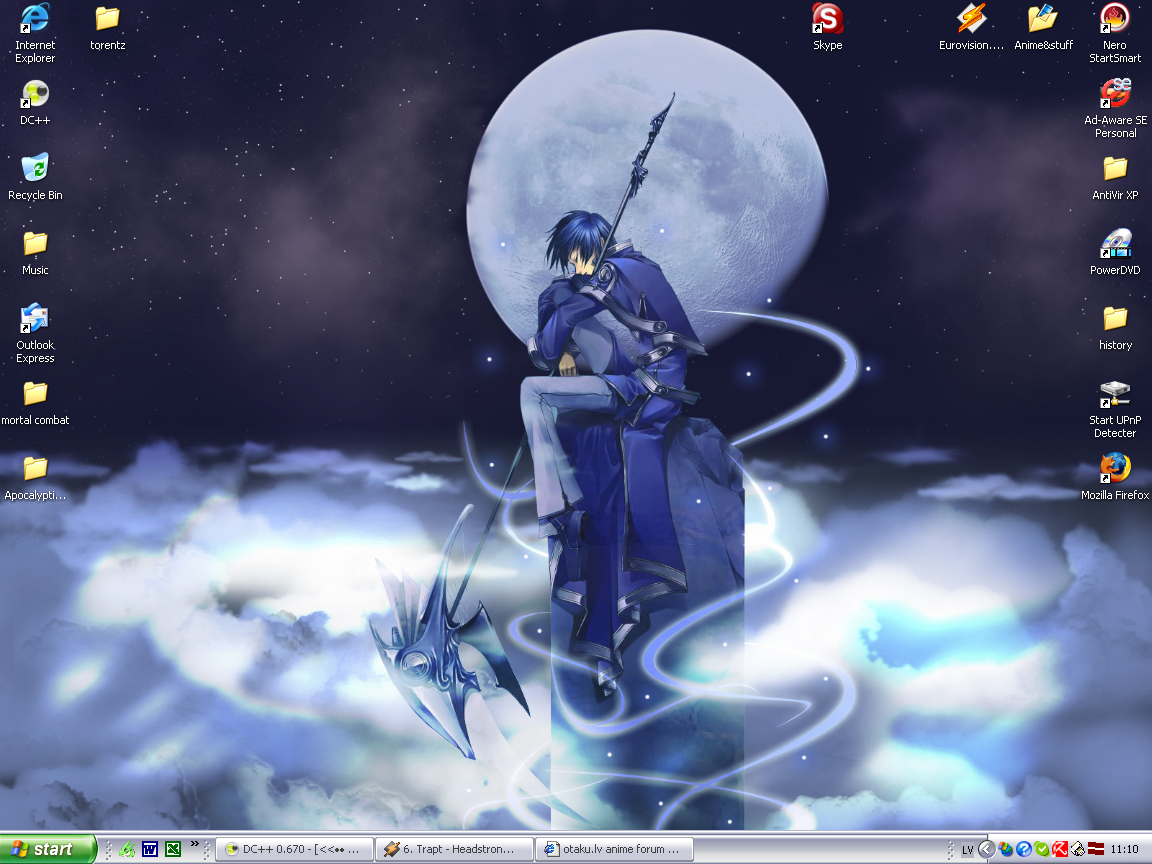Switch to DC++ 0.670 taskbar window
The width and height of the screenshot is (1152, 864).
[295, 849]
